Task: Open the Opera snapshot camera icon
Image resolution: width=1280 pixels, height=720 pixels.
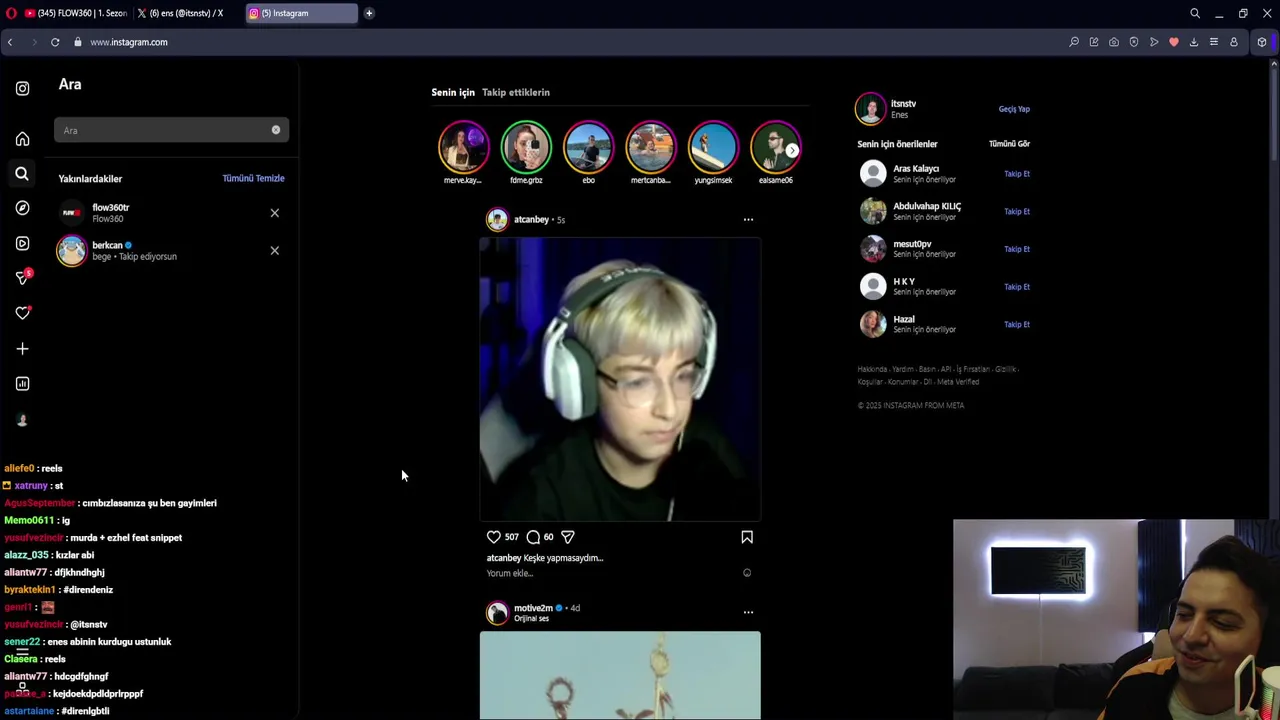Action: pos(1114,42)
